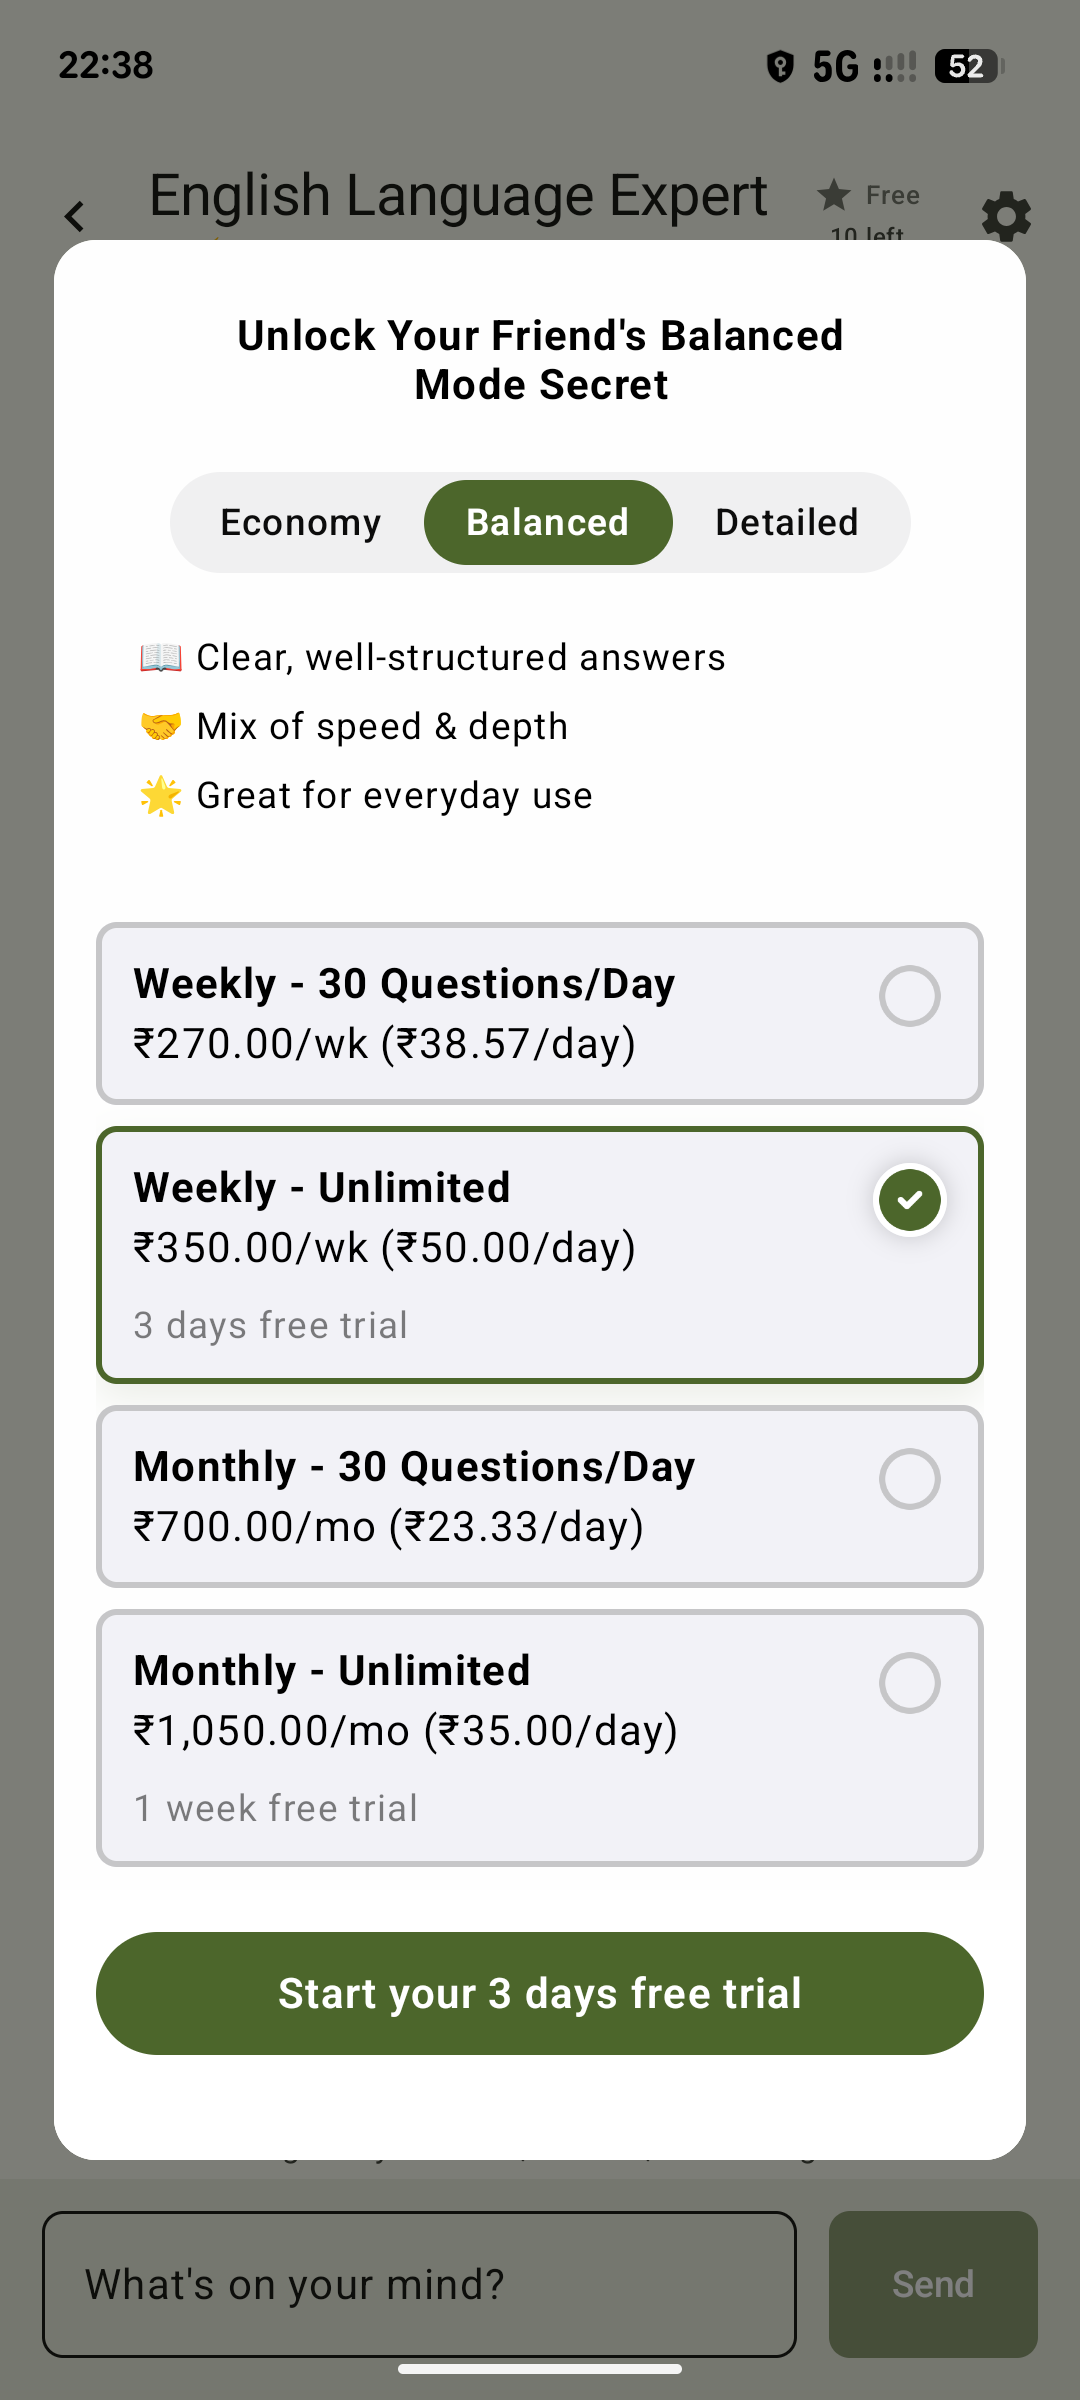1080x2400 pixels.
Task: Select Weekly 30 Questions/Day radio button
Action: coord(909,996)
